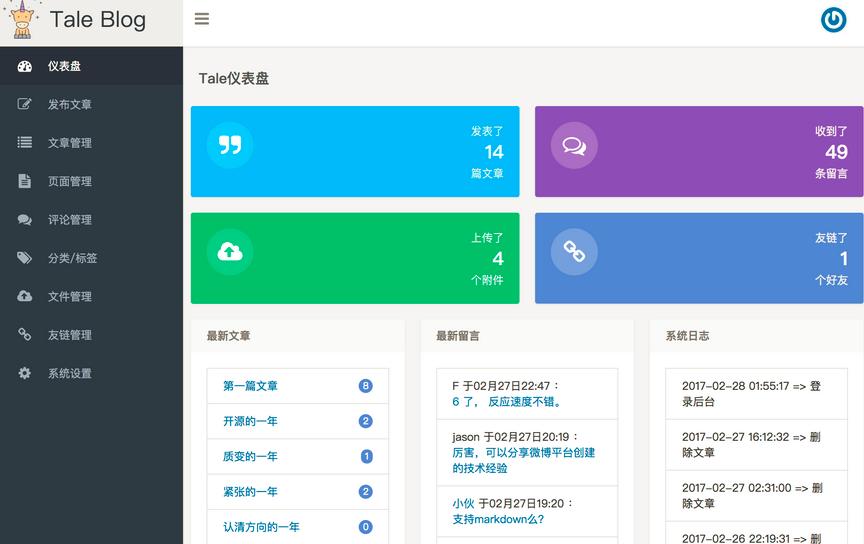
Task: Click the label 篇文章 on blue card
Action: coord(487,173)
